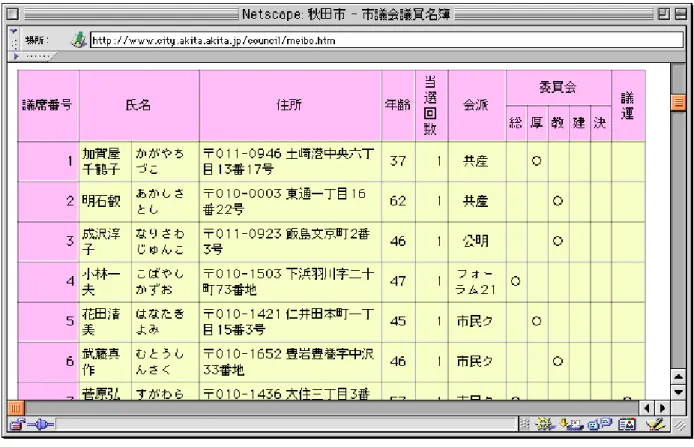Click age 62 in row 2
Viewport: 694px width, 447px height.
pyautogui.click(x=398, y=201)
